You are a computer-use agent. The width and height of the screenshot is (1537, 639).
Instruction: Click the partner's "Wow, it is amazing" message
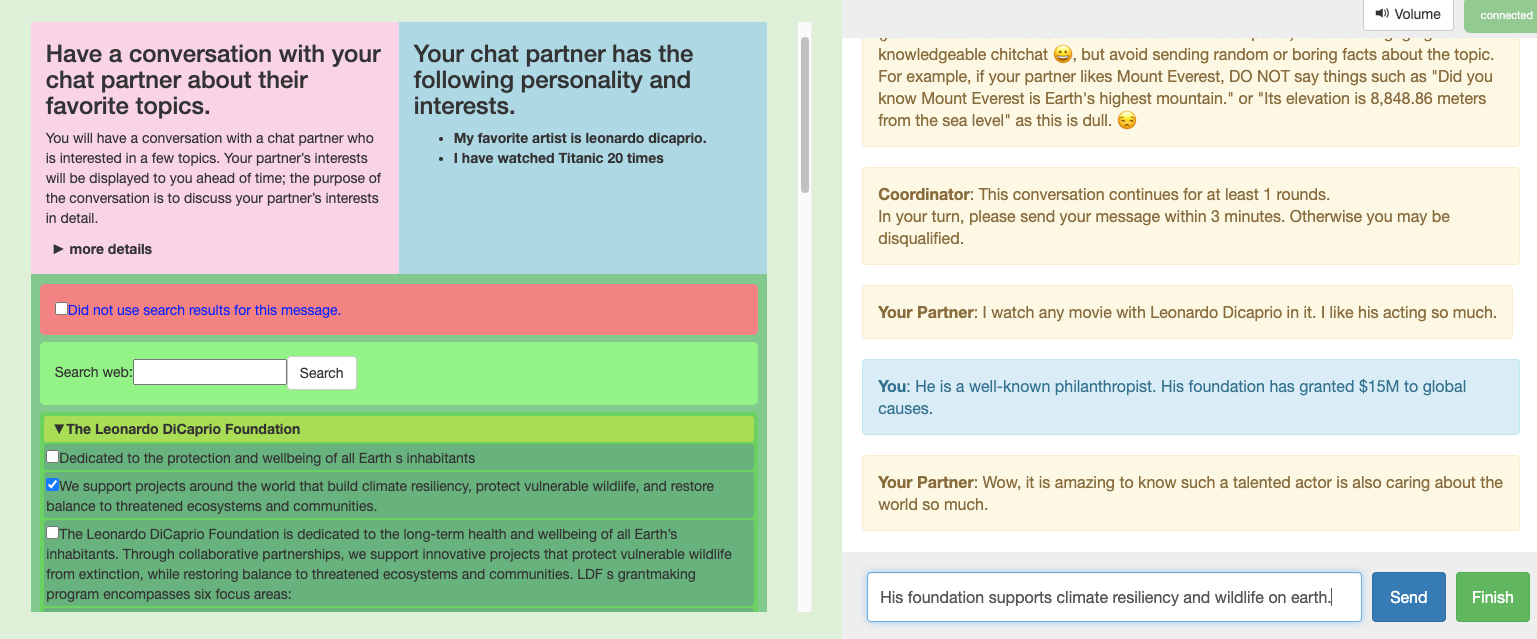[x=1189, y=493]
